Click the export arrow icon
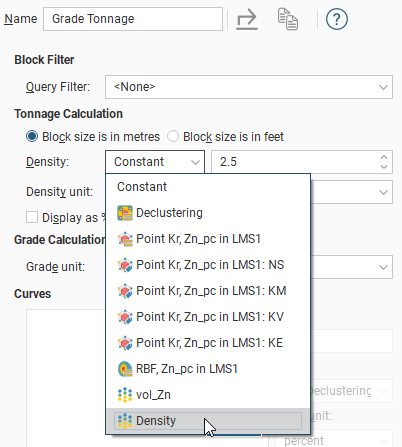402x447 pixels. 247,19
